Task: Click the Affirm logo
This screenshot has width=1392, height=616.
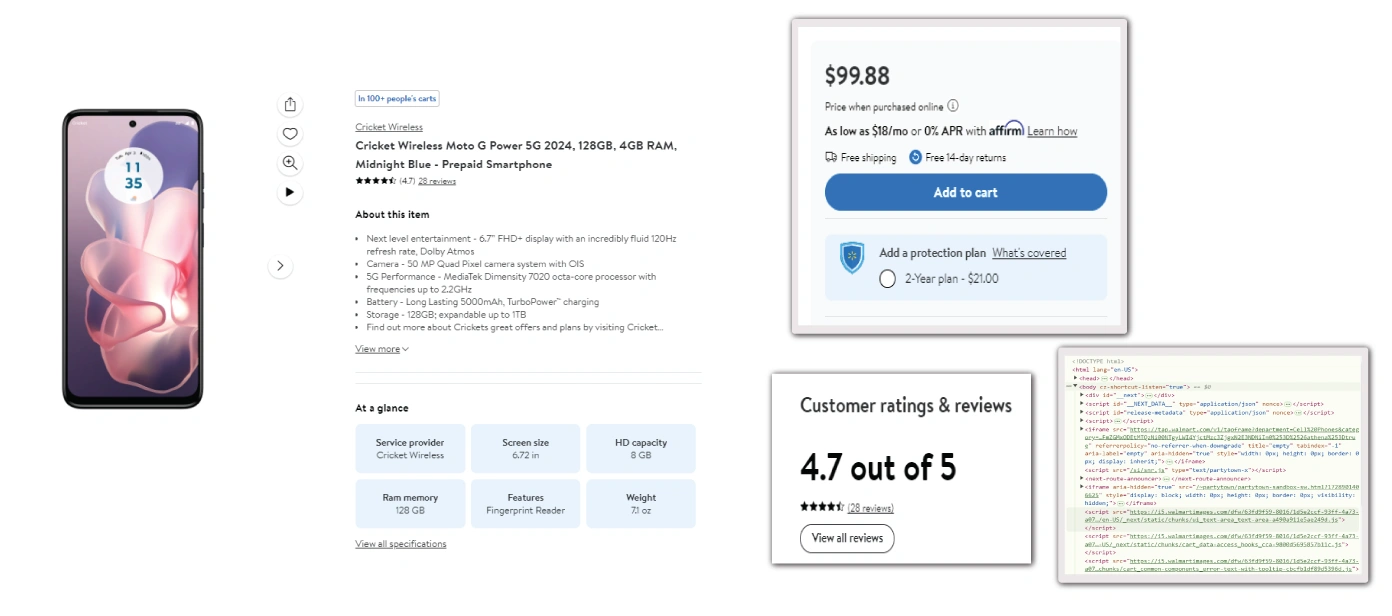Action: [1006, 130]
